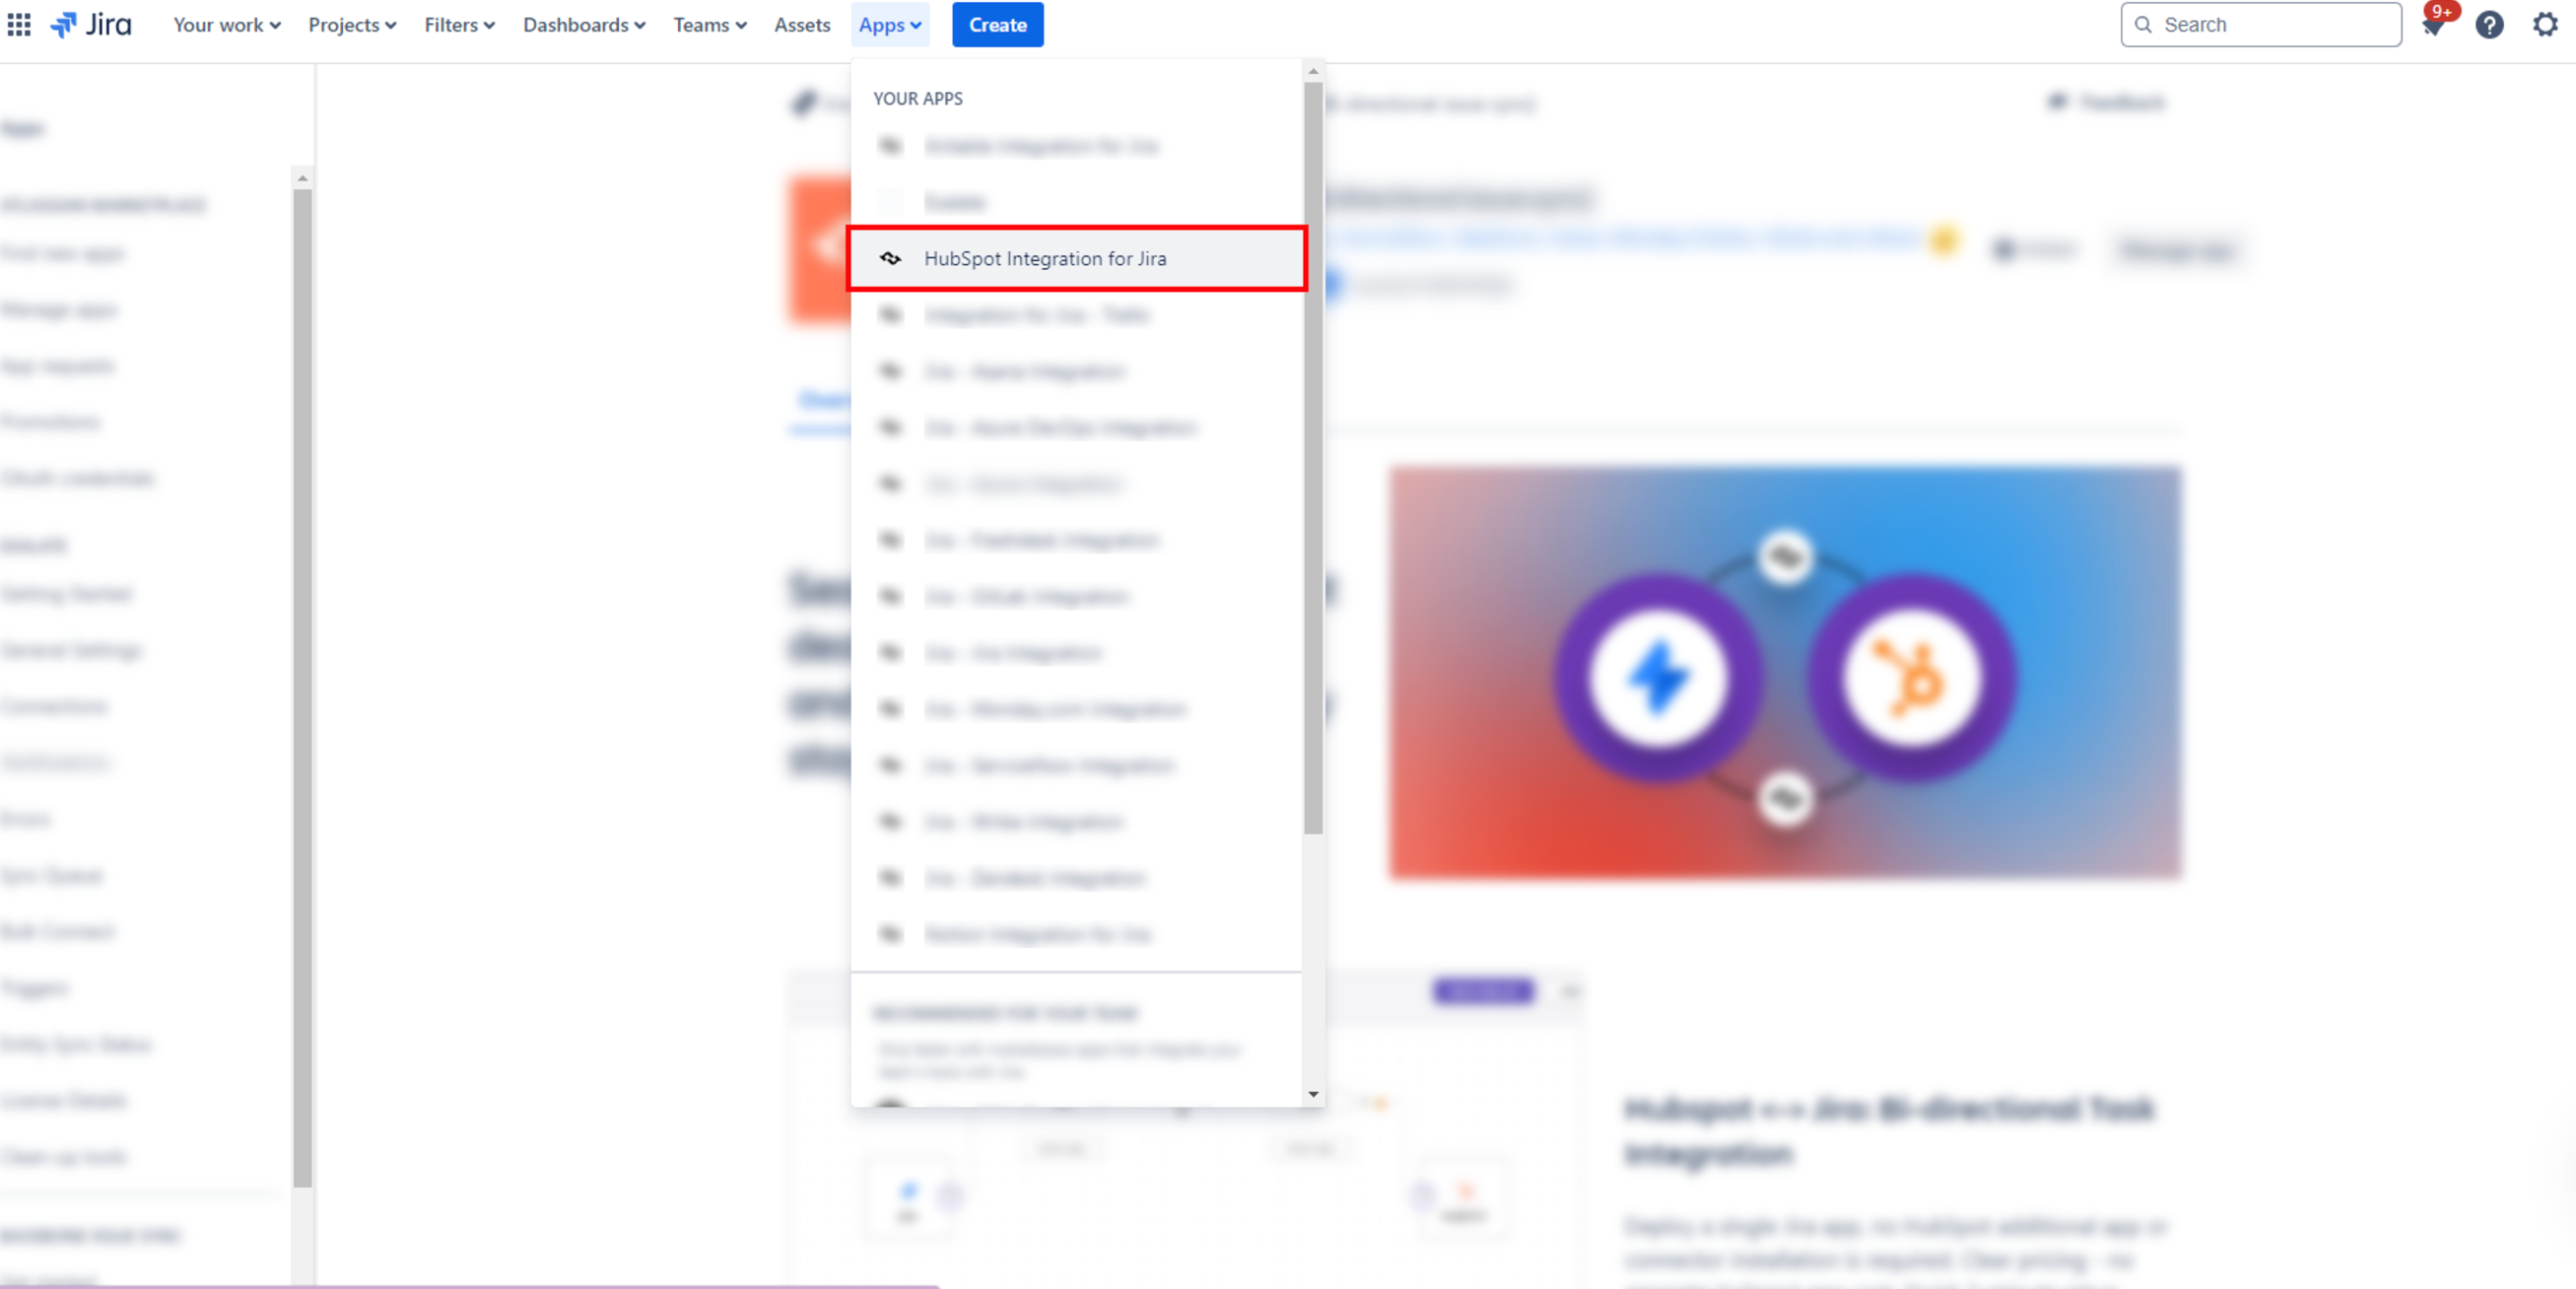Open the Settings gear icon

click(x=2545, y=25)
